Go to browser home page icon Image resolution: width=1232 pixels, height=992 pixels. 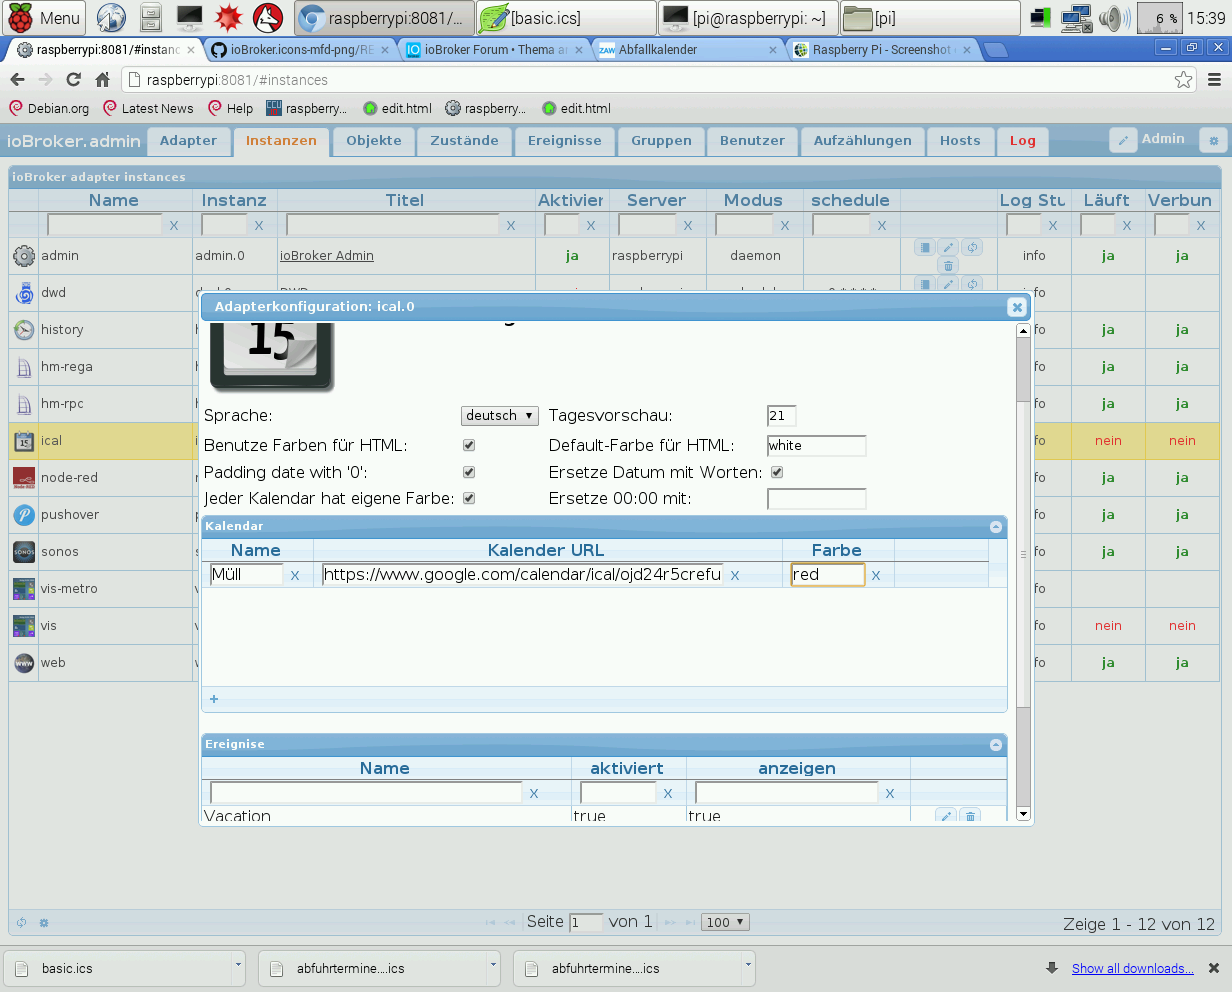coord(102,80)
